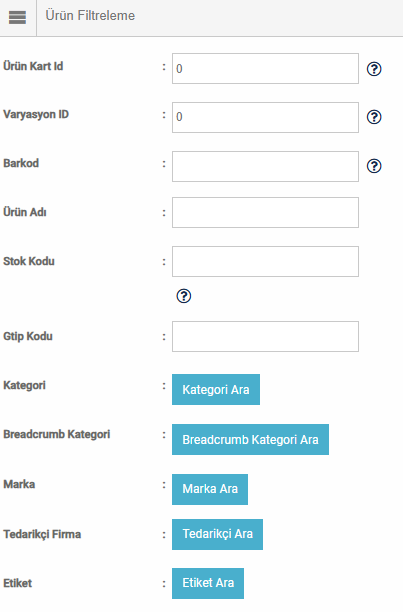Open the hamburger menu icon

tap(18, 18)
